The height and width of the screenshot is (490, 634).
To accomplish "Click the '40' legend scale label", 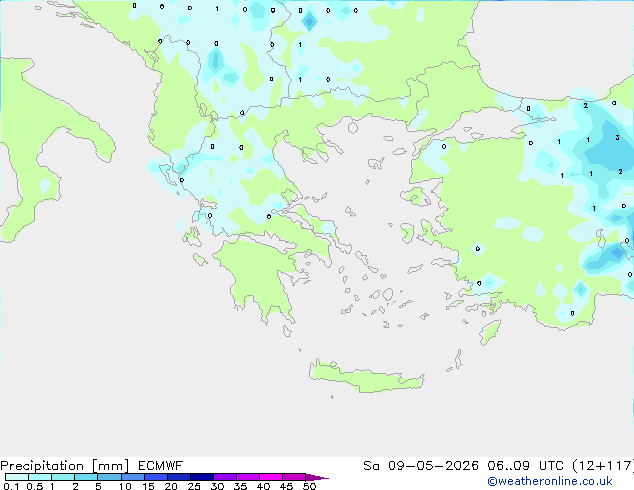I will click(x=263, y=486).
